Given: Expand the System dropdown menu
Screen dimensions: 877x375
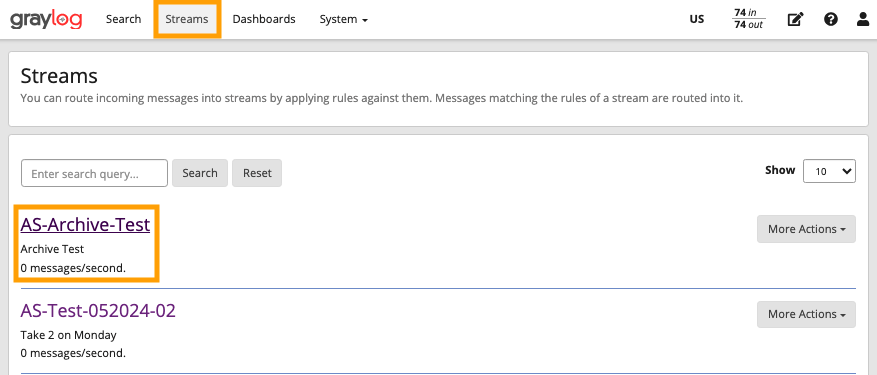Looking at the screenshot, I should [343, 19].
